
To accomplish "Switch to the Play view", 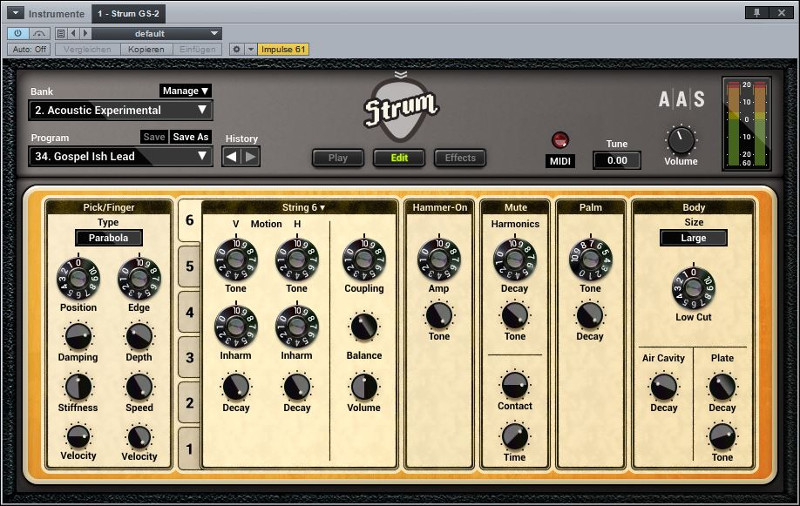I will (x=338, y=158).
